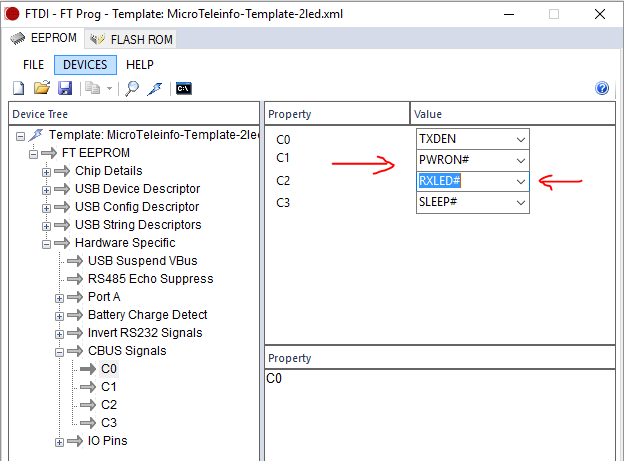The width and height of the screenshot is (624, 461).
Task: Close the FT Prog window
Action: coord(600,14)
